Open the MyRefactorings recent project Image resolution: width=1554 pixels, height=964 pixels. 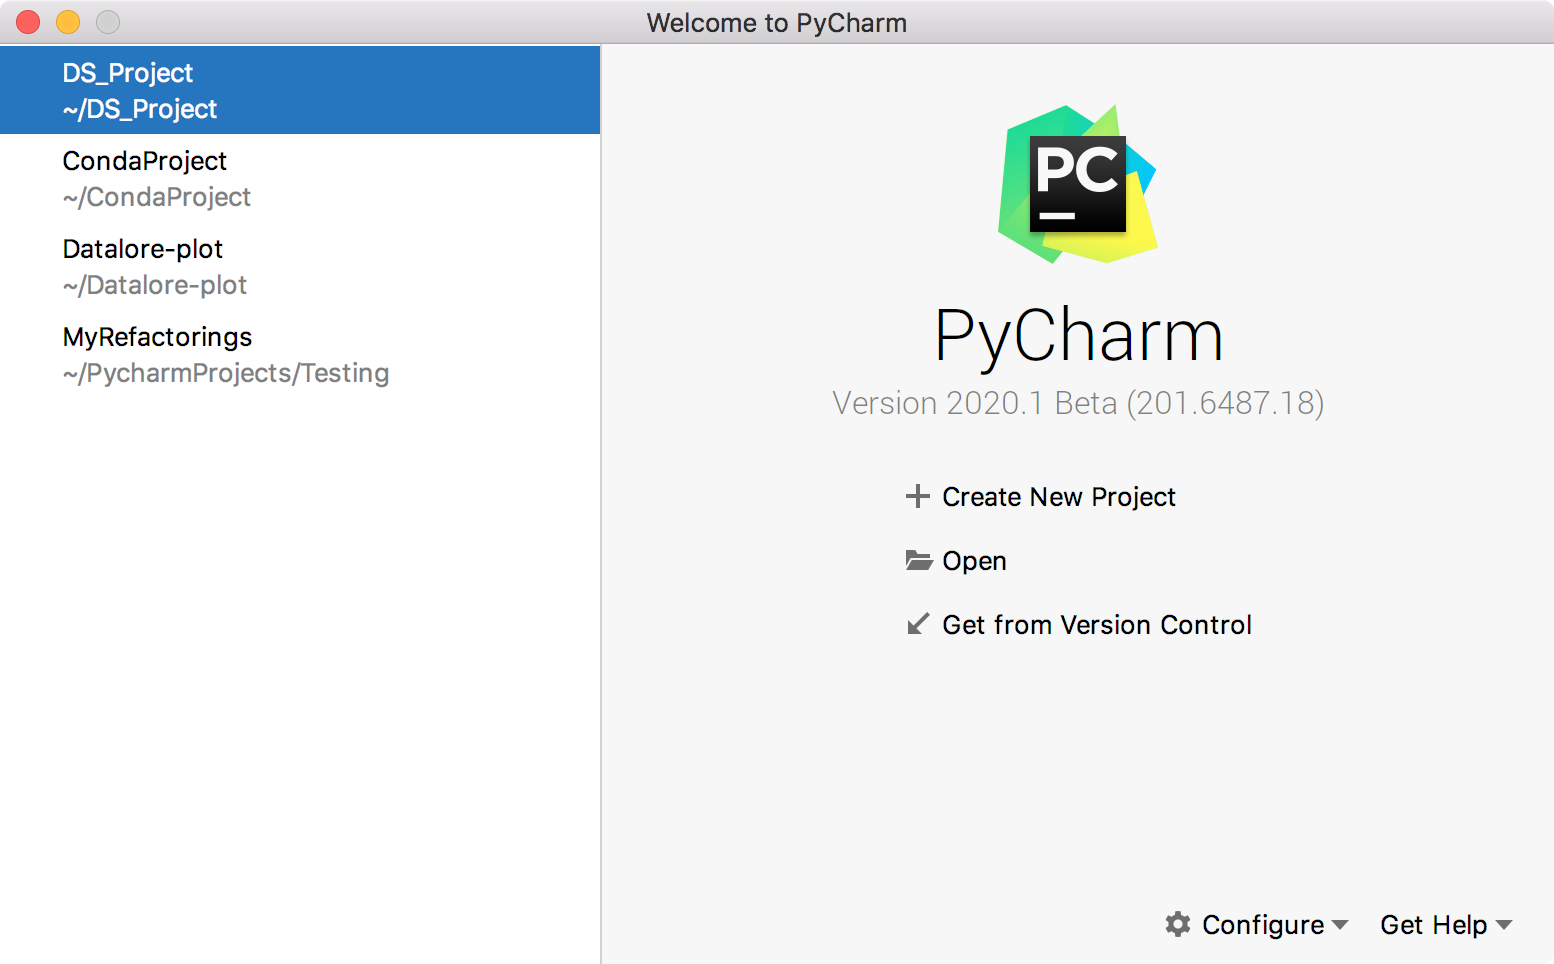pos(300,354)
